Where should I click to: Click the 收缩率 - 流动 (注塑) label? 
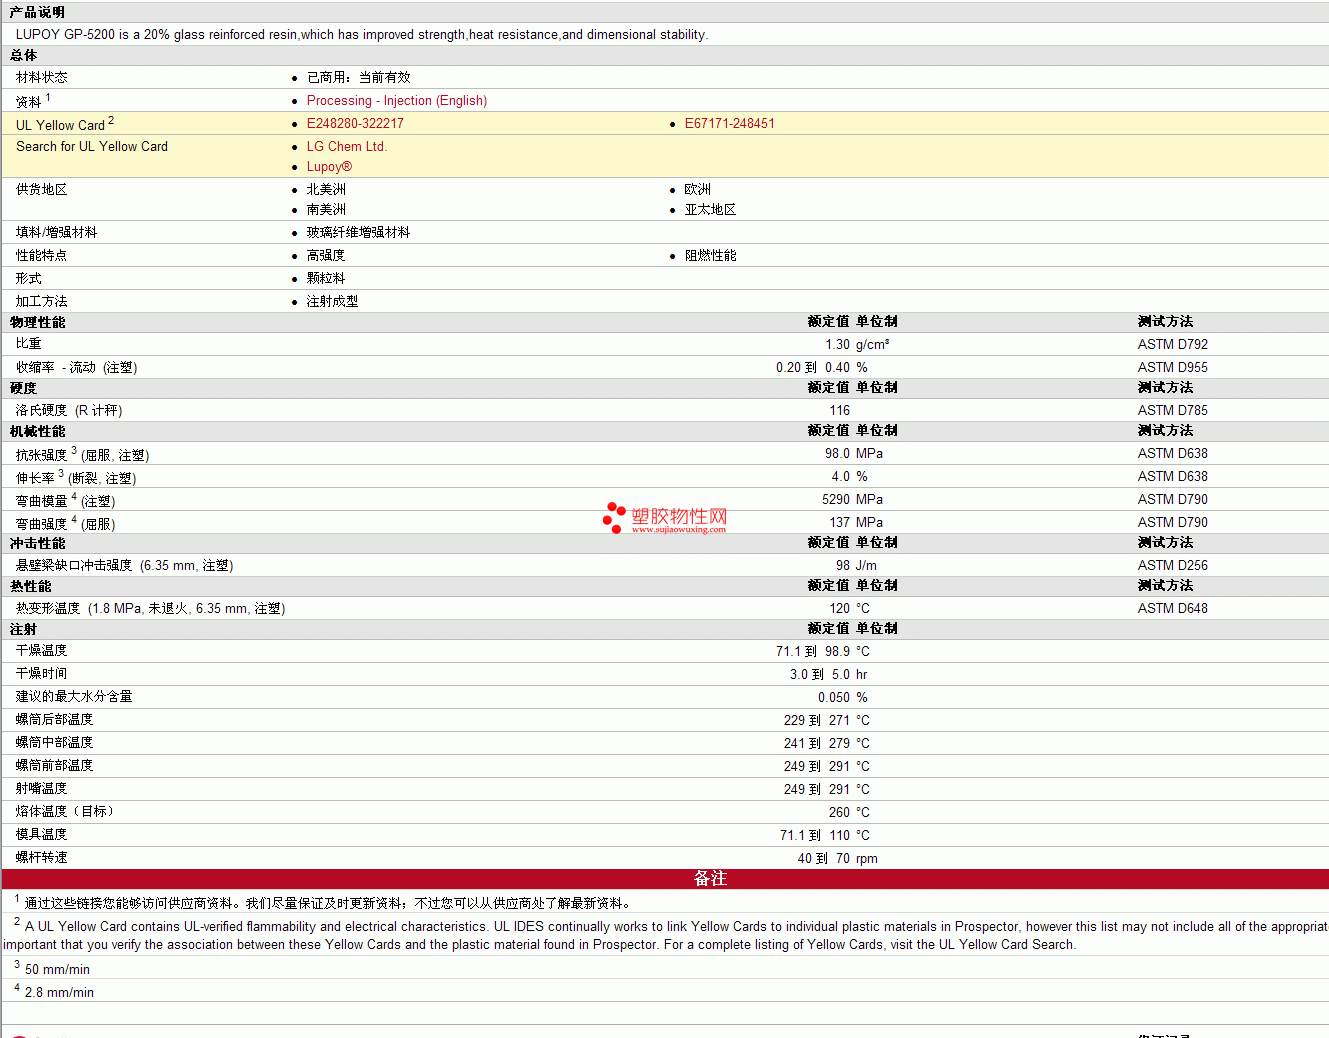pyautogui.click(x=76, y=368)
